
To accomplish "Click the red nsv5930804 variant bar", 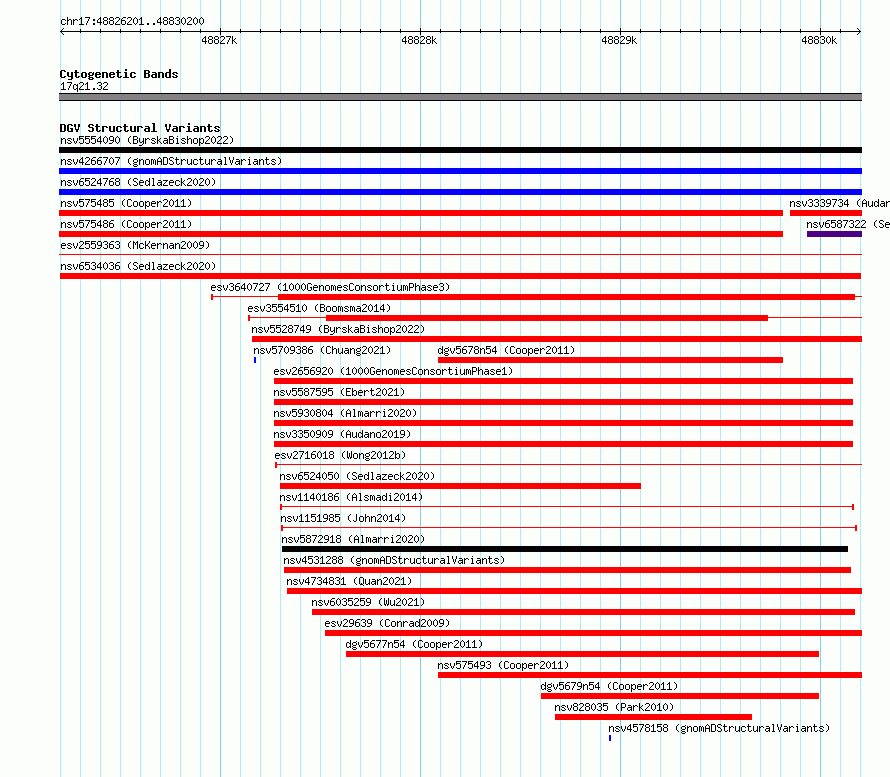I will click(564, 423).
